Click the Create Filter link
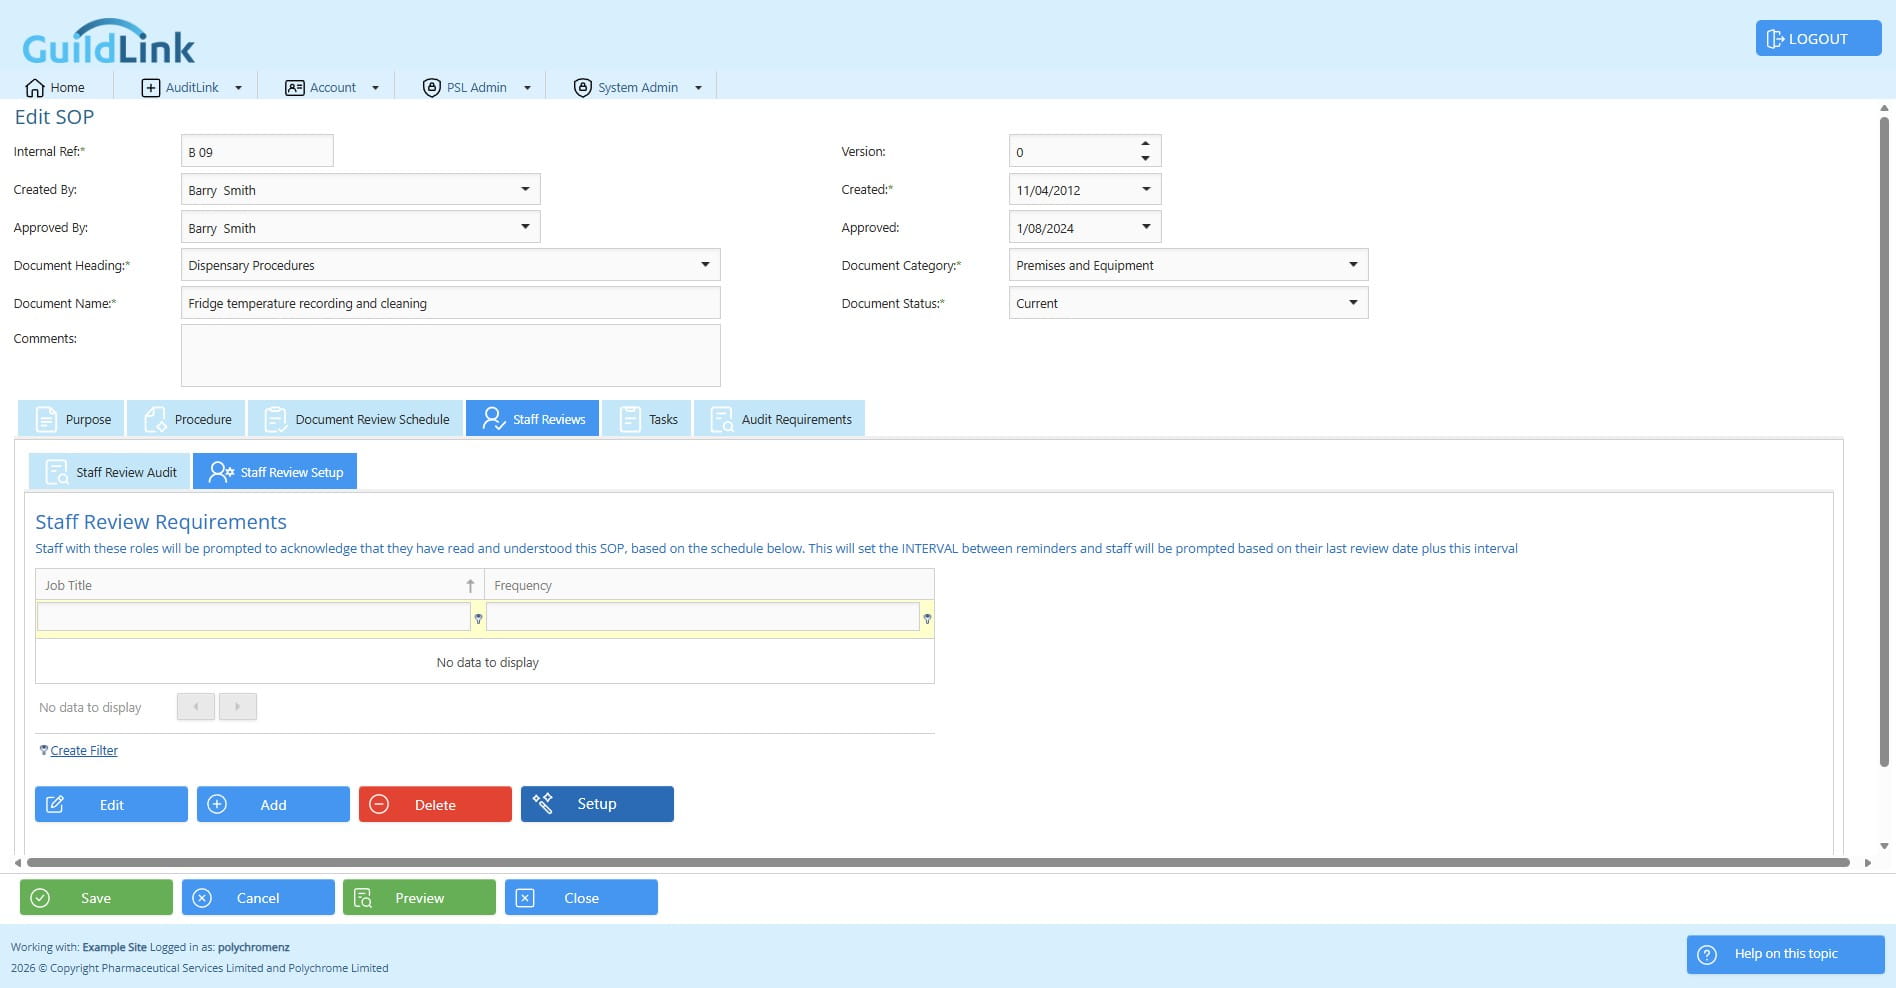The width and height of the screenshot is (1896, 988). [x=84, y=751]
